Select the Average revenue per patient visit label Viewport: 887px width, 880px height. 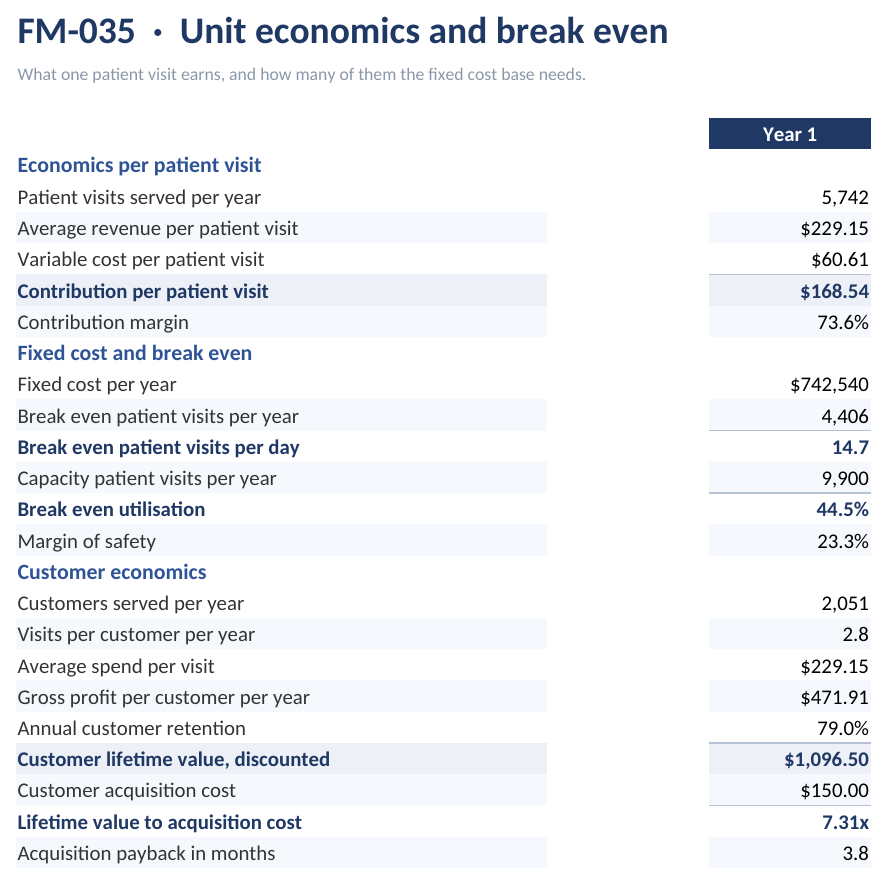click(x=157, y=228)
